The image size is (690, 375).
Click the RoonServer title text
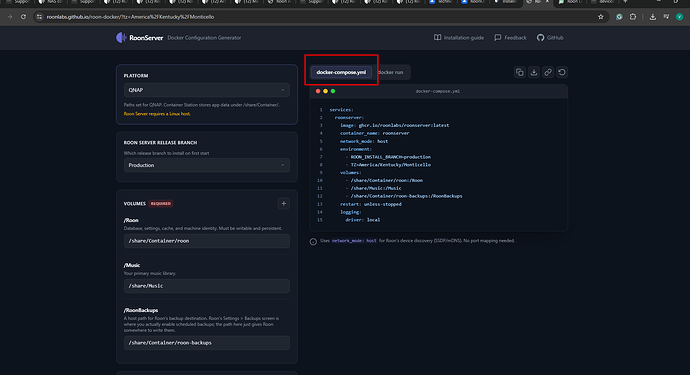coord(146,37)
